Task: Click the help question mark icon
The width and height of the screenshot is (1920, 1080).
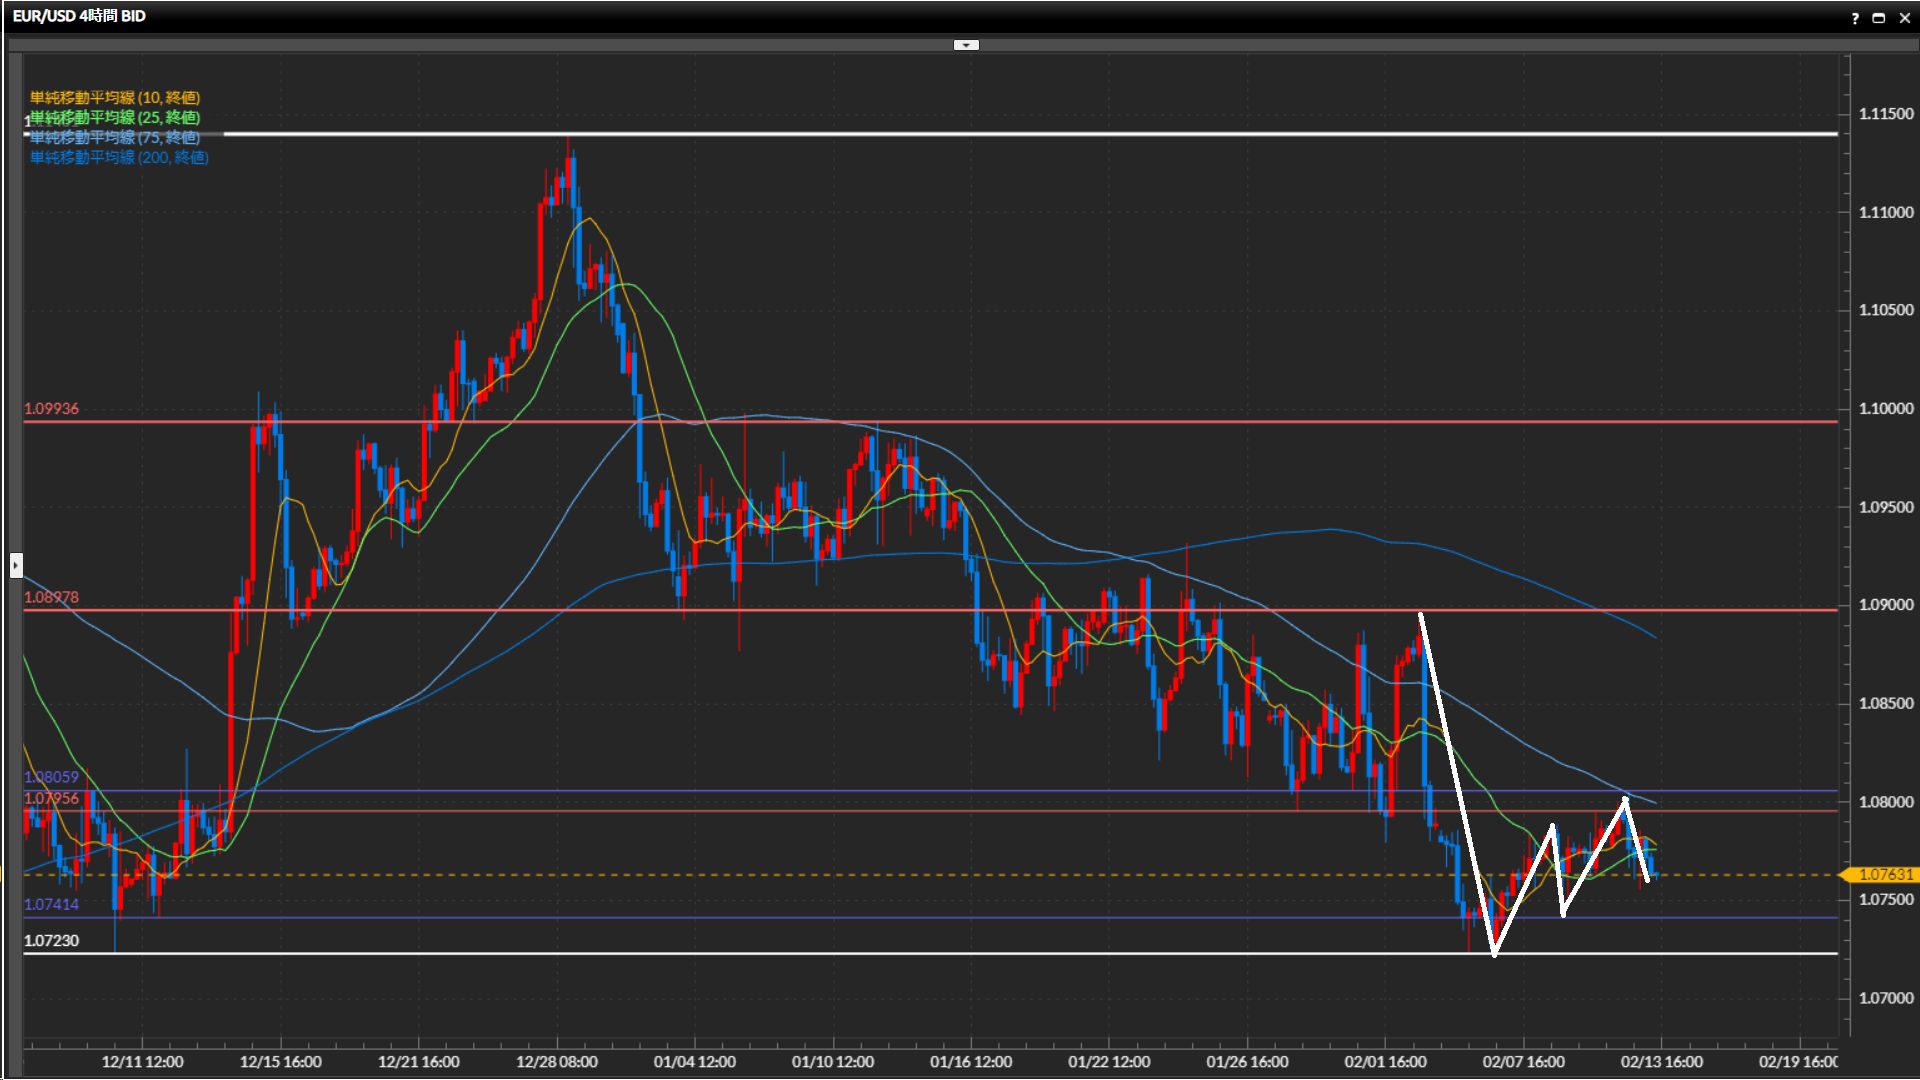Action: point(1855,18)
